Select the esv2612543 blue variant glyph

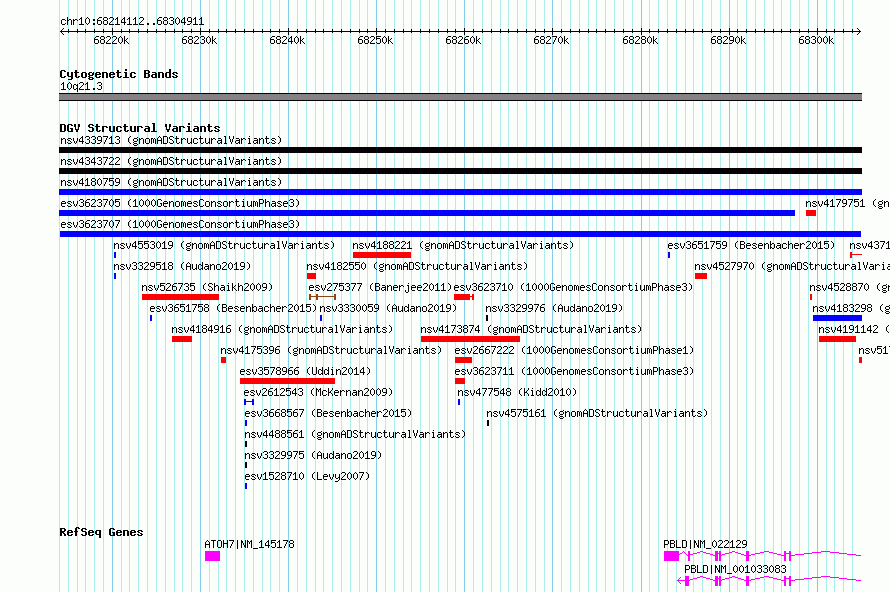point(249,402)
